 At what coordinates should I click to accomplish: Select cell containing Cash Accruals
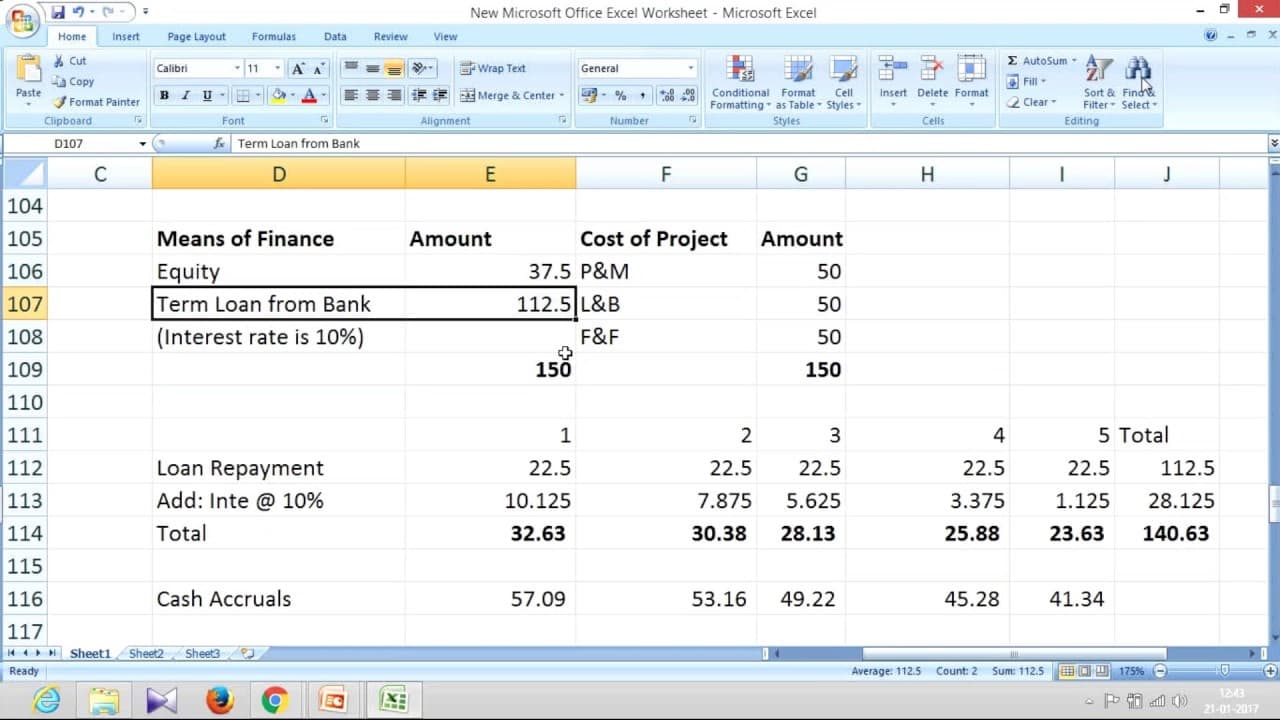279,599
